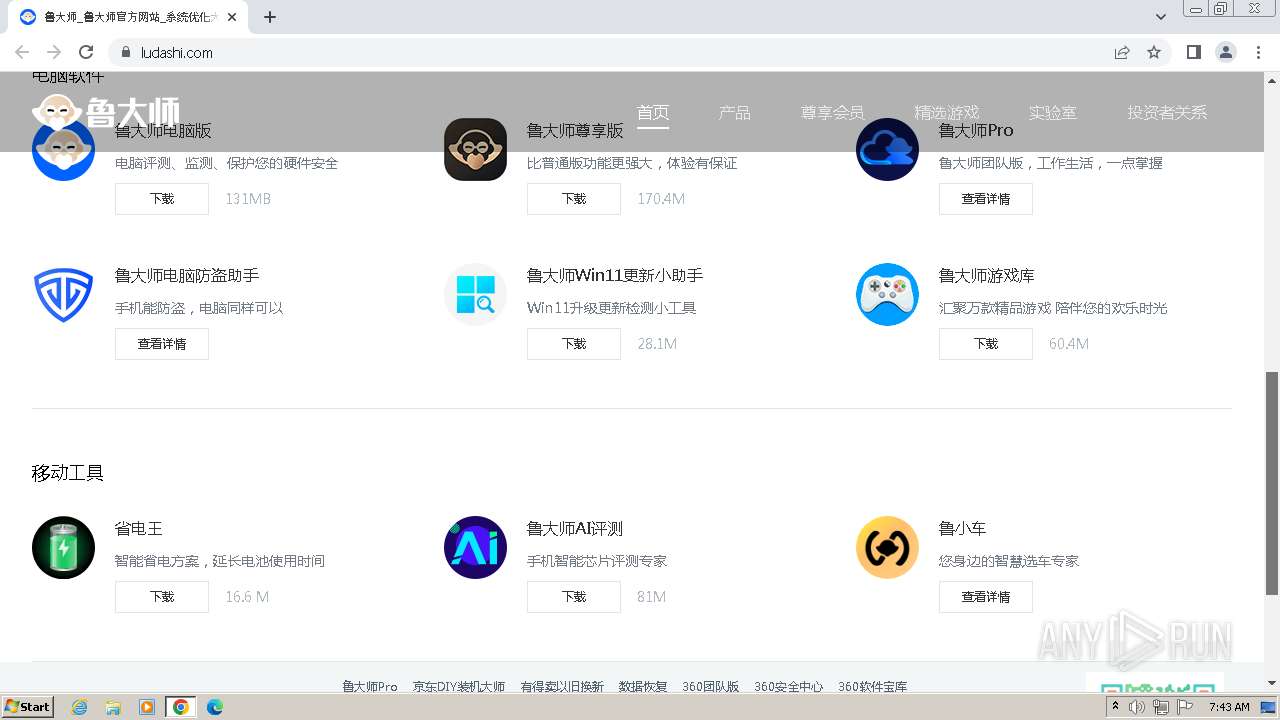
Task: Open a new browser tab
Action: pyautogui.click(x=270, y=17)
